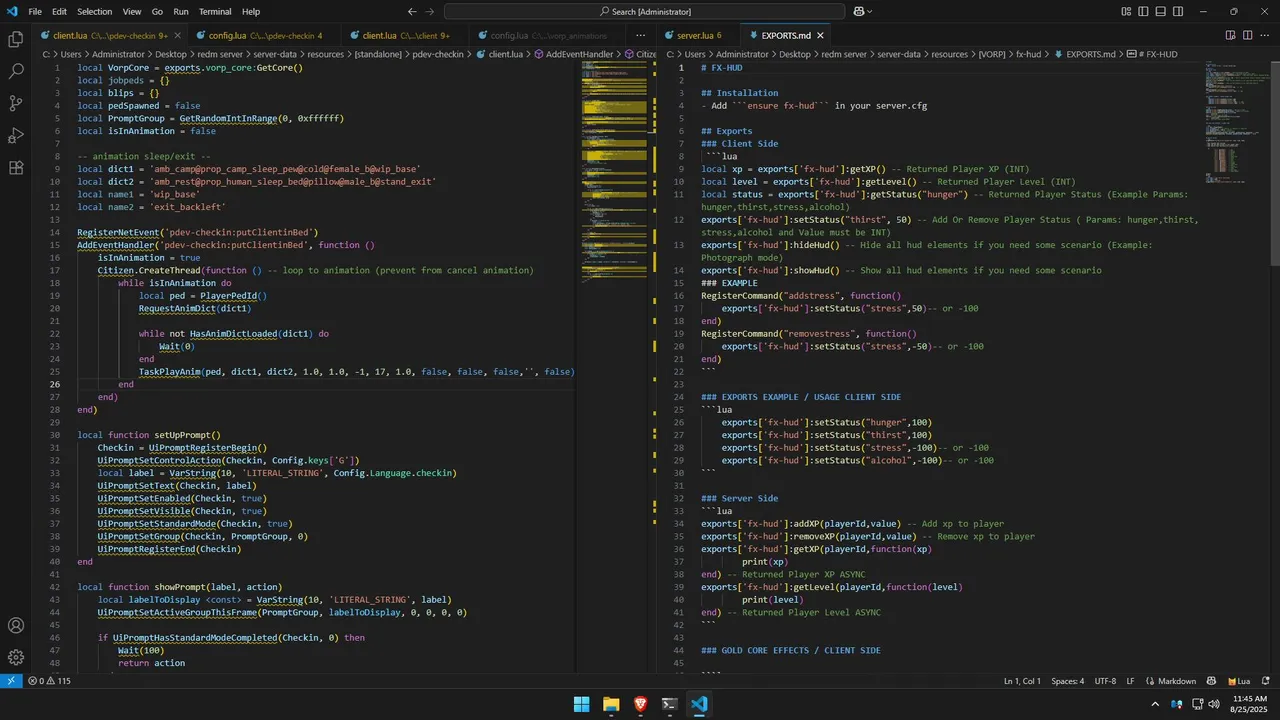Open the Edit menu
Viewport: 1280px width, 720px height.
(x=60, y=12)
